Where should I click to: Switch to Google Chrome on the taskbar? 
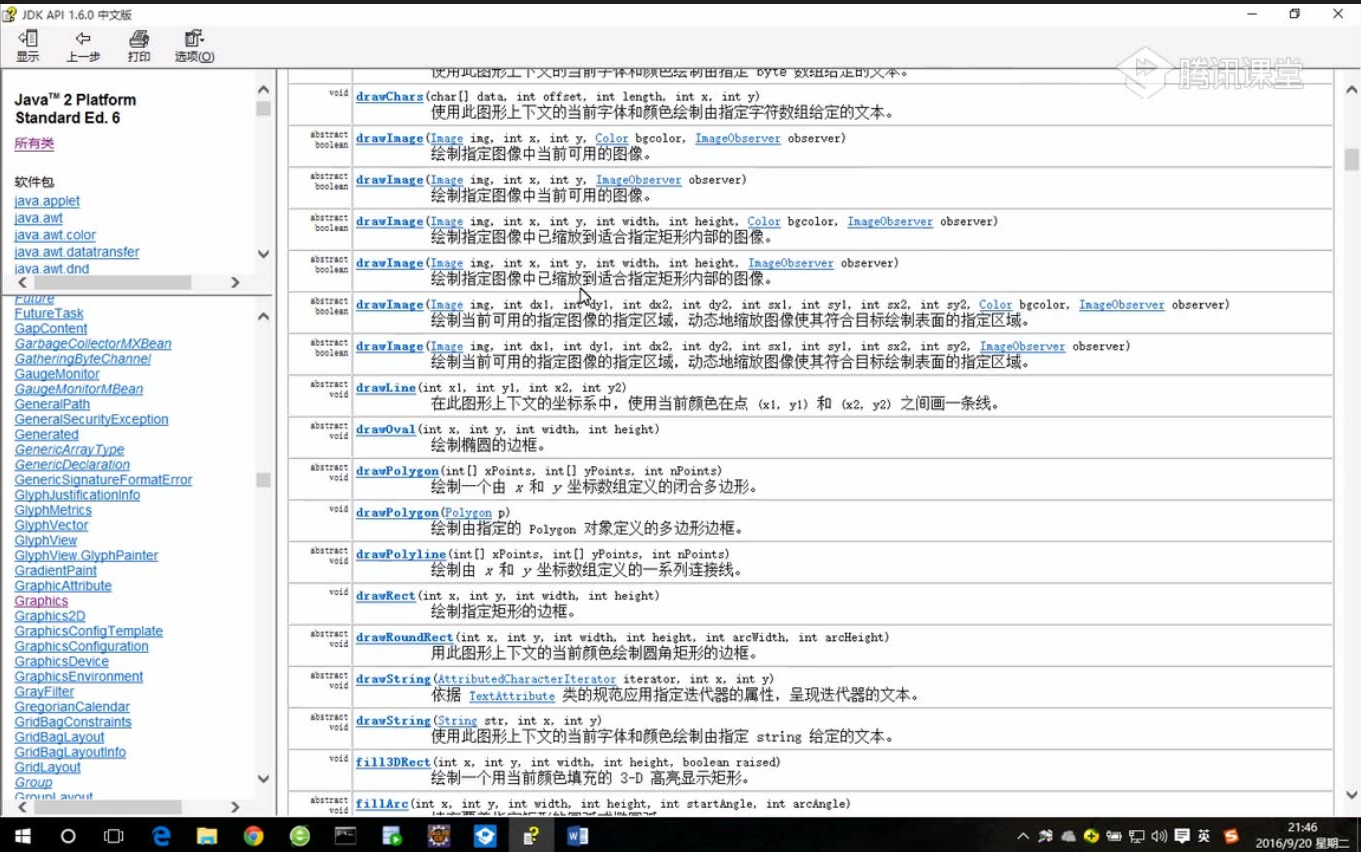click(253, 835)
